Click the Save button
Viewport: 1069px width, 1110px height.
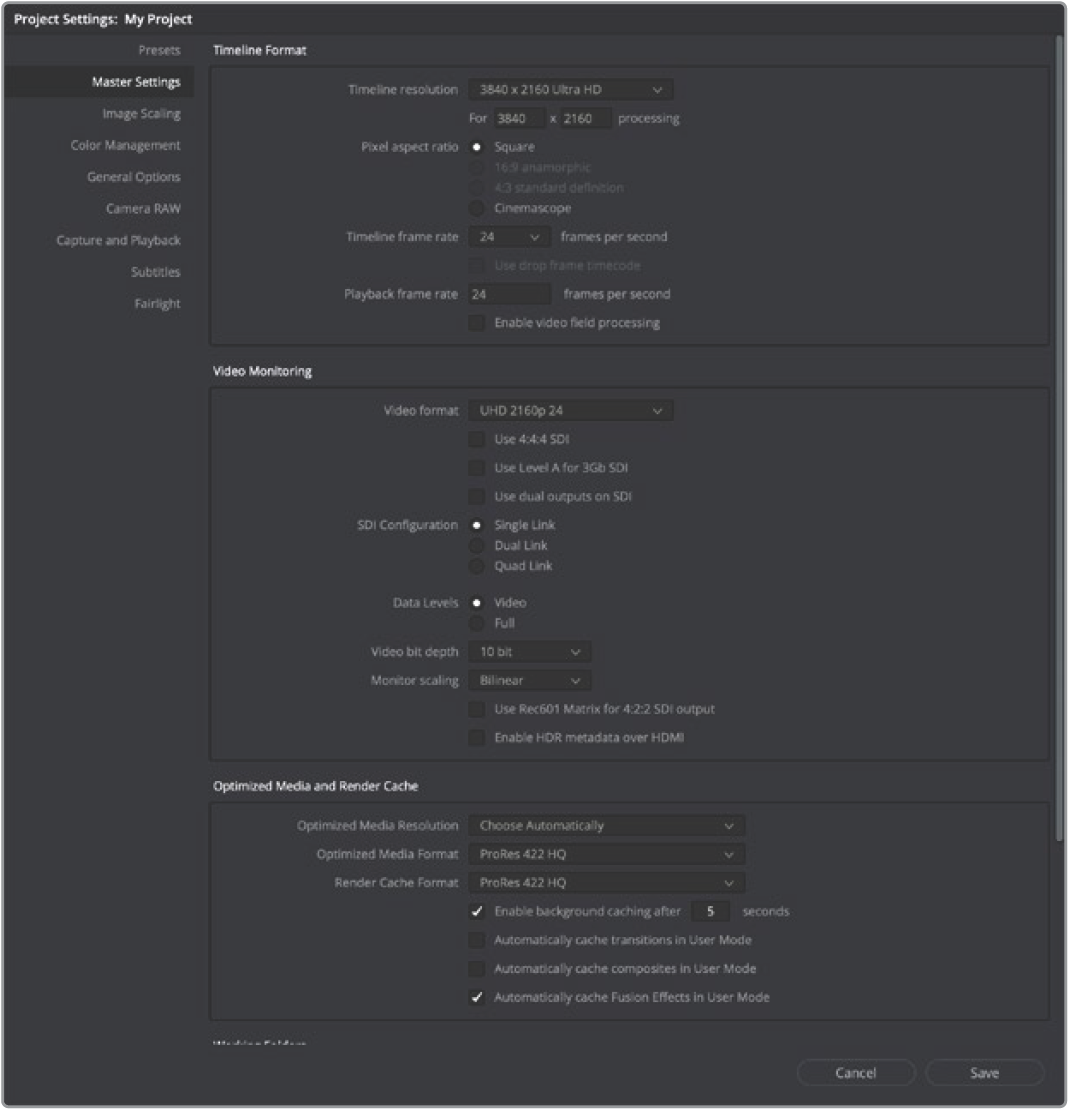[x=984, y=1073]
